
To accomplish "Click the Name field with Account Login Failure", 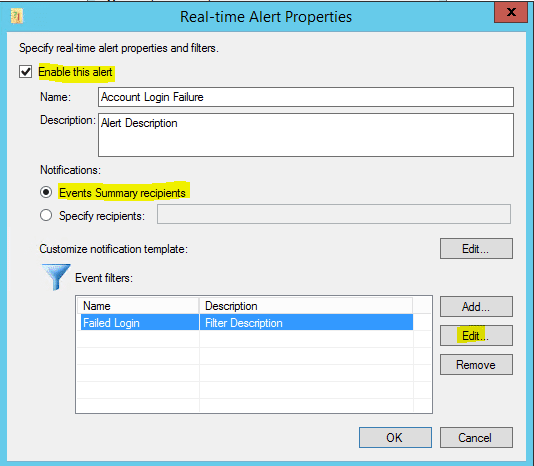I will coord(306,97).
